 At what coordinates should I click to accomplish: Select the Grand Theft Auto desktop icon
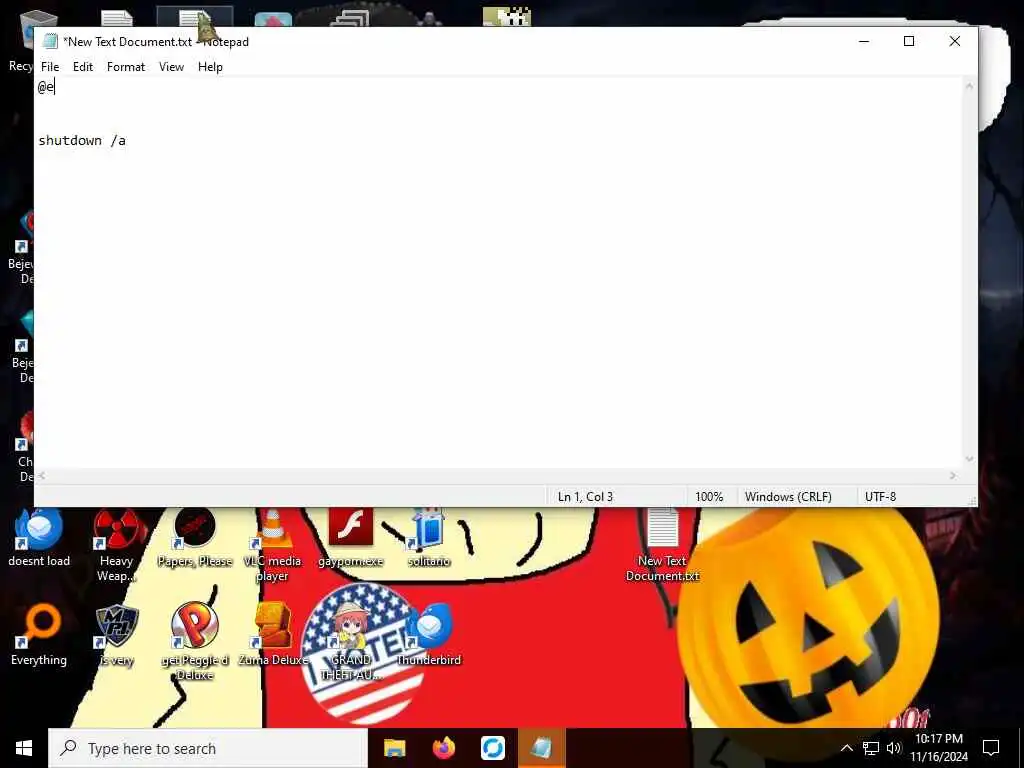[x=351, y=641]
